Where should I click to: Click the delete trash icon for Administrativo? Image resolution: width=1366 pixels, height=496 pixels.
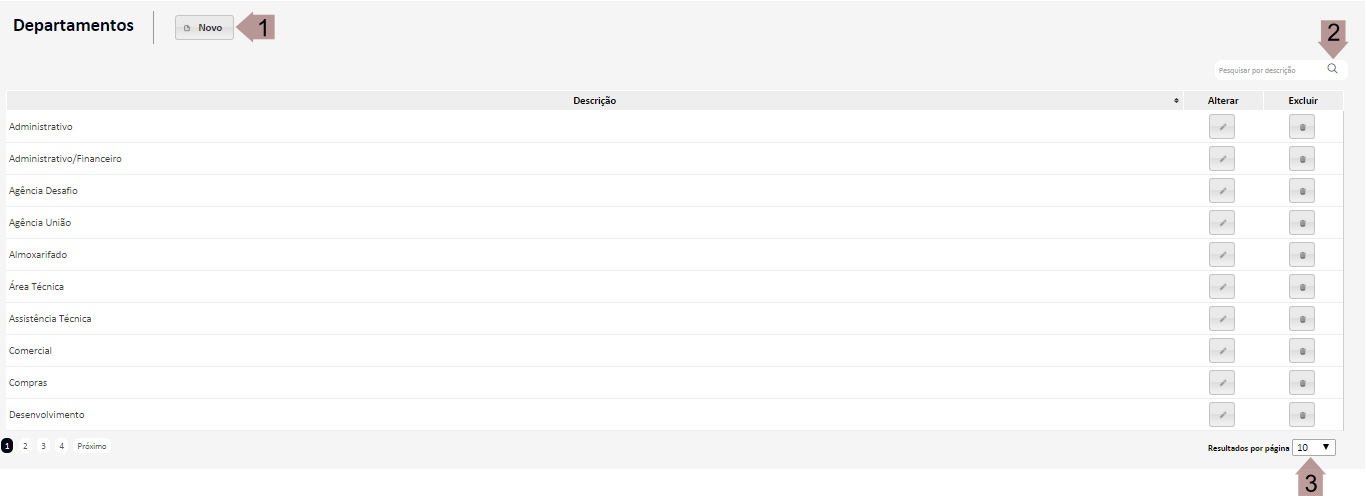[1302, 127]
